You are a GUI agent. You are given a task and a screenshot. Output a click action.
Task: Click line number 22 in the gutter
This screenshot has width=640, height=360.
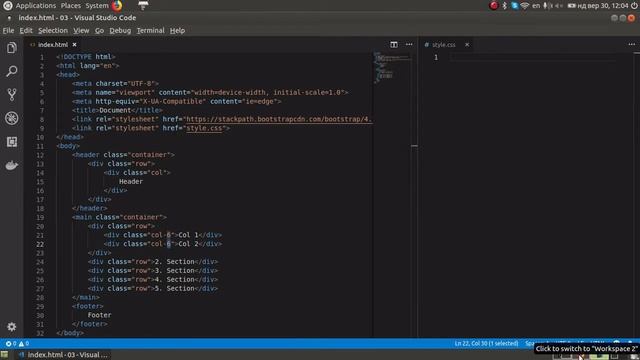(40, 244)
